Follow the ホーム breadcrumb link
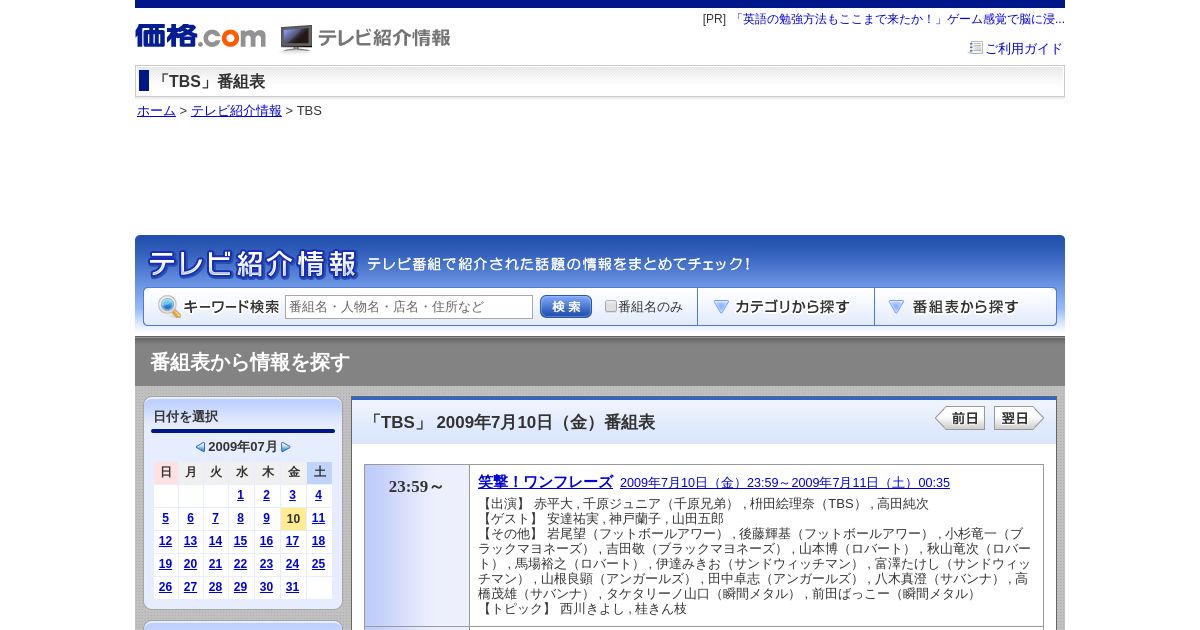 156,111
